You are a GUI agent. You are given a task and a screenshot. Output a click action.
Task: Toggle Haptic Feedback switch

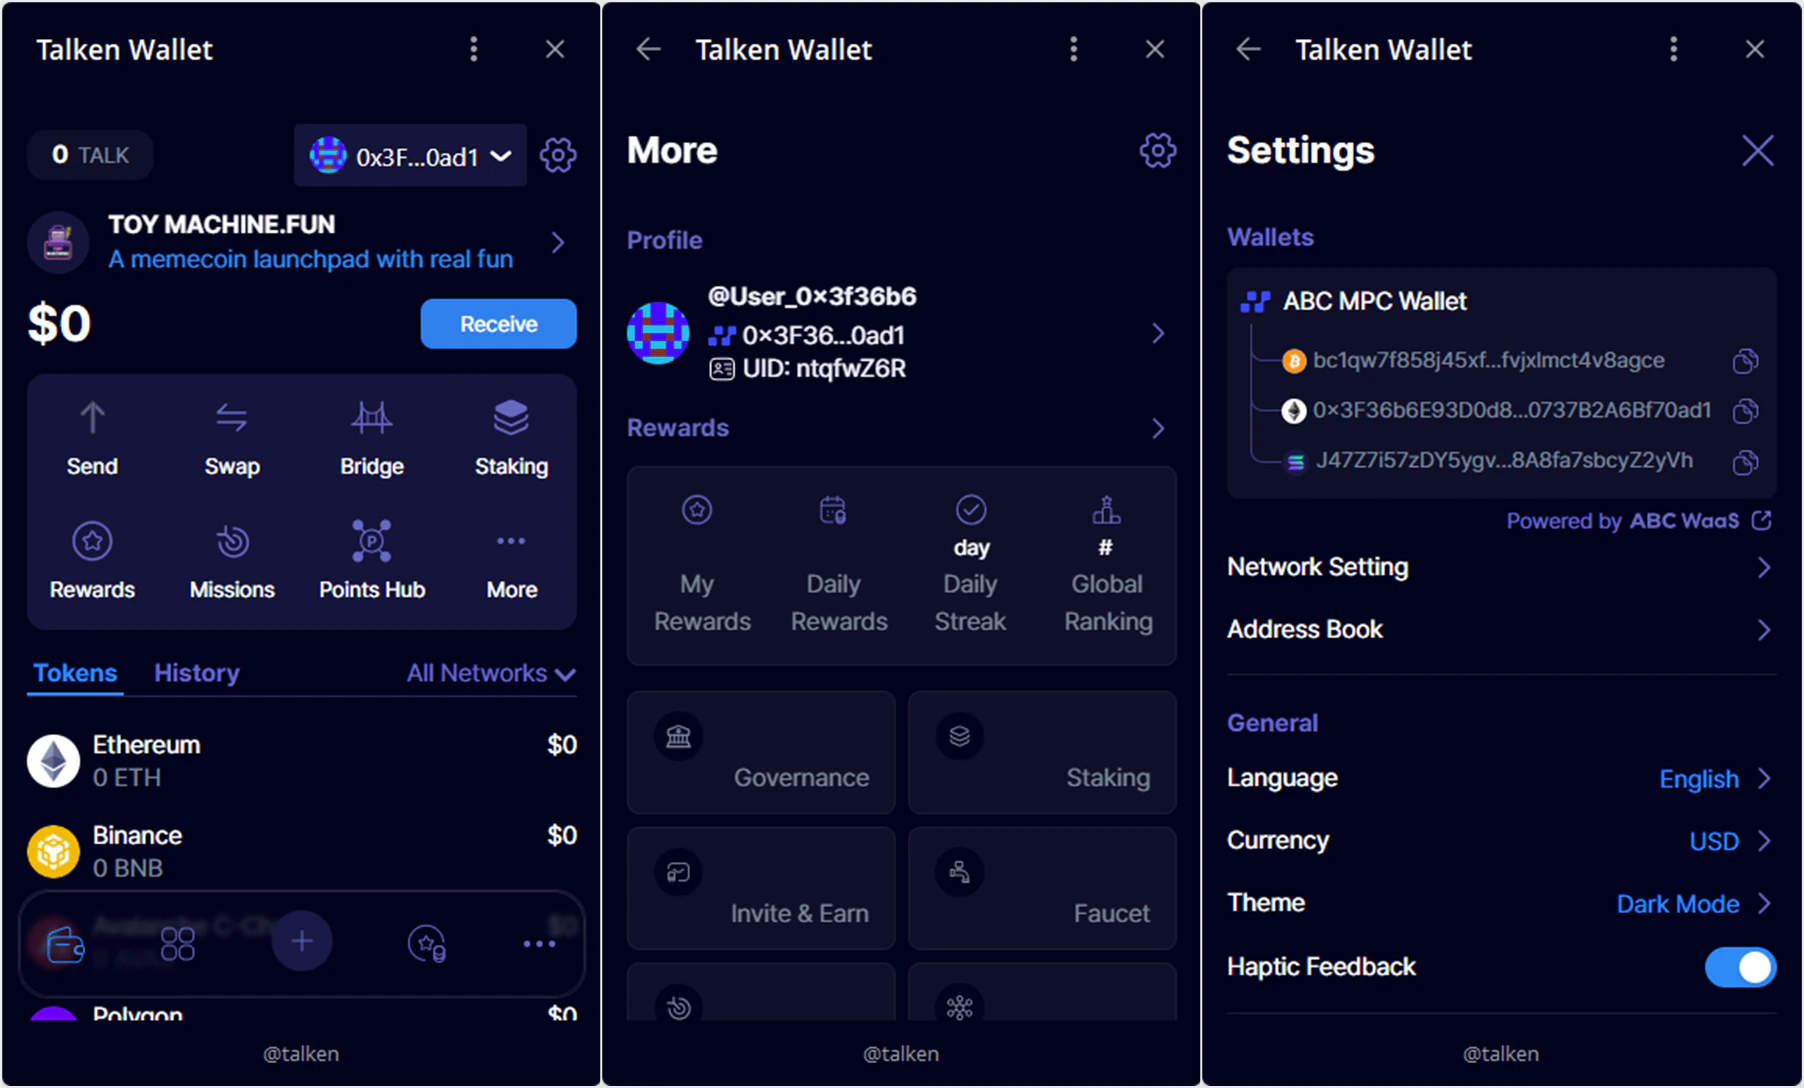pyautogui.click(x=1741, y=967)
